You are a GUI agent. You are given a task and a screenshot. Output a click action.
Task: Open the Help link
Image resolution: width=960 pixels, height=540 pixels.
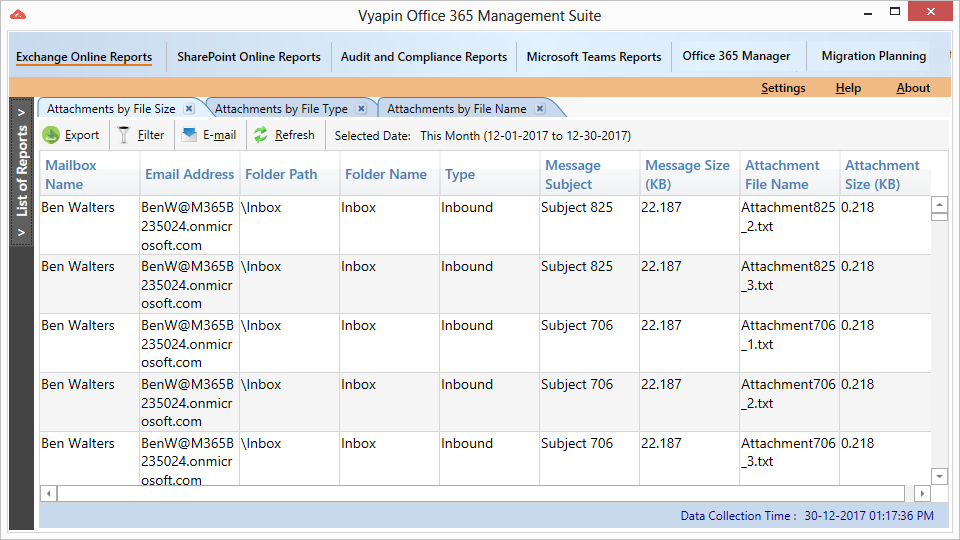click(848, 88)
